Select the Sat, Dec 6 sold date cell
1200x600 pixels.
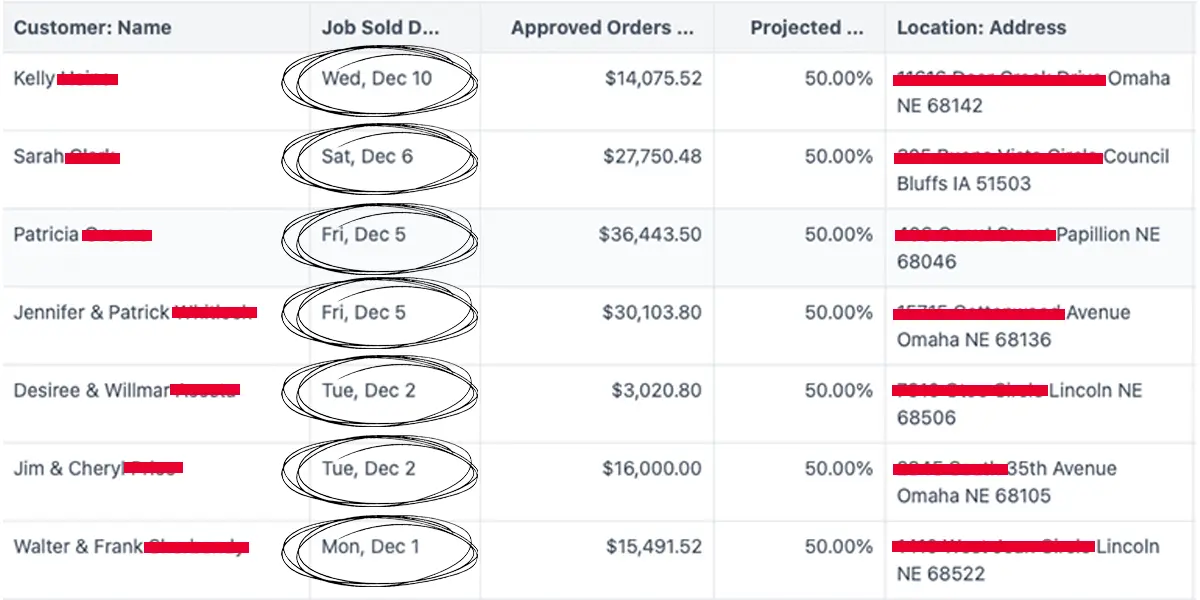pos(367,157)
